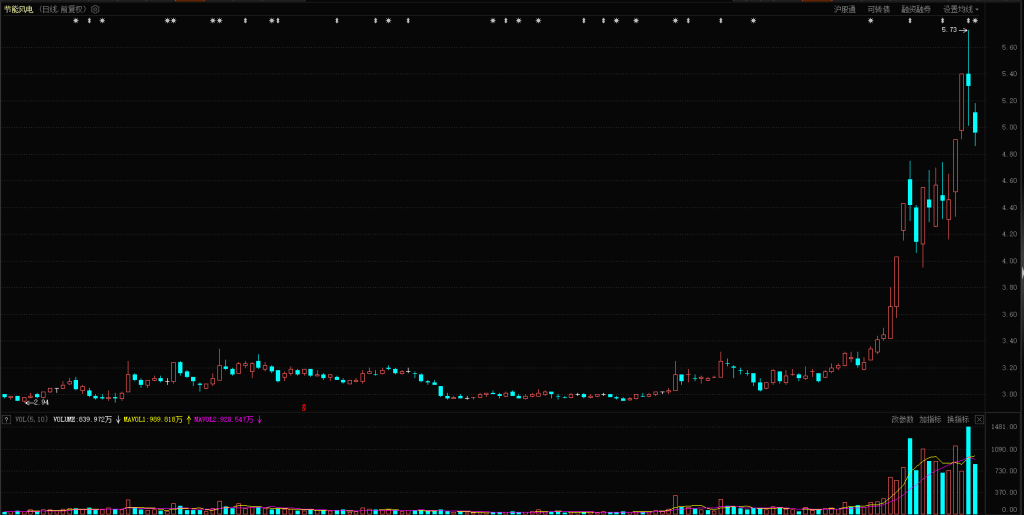This screenshot has width=1024, height=515.
Task: Open the 融资融券 tag
Action: [915, 9]
